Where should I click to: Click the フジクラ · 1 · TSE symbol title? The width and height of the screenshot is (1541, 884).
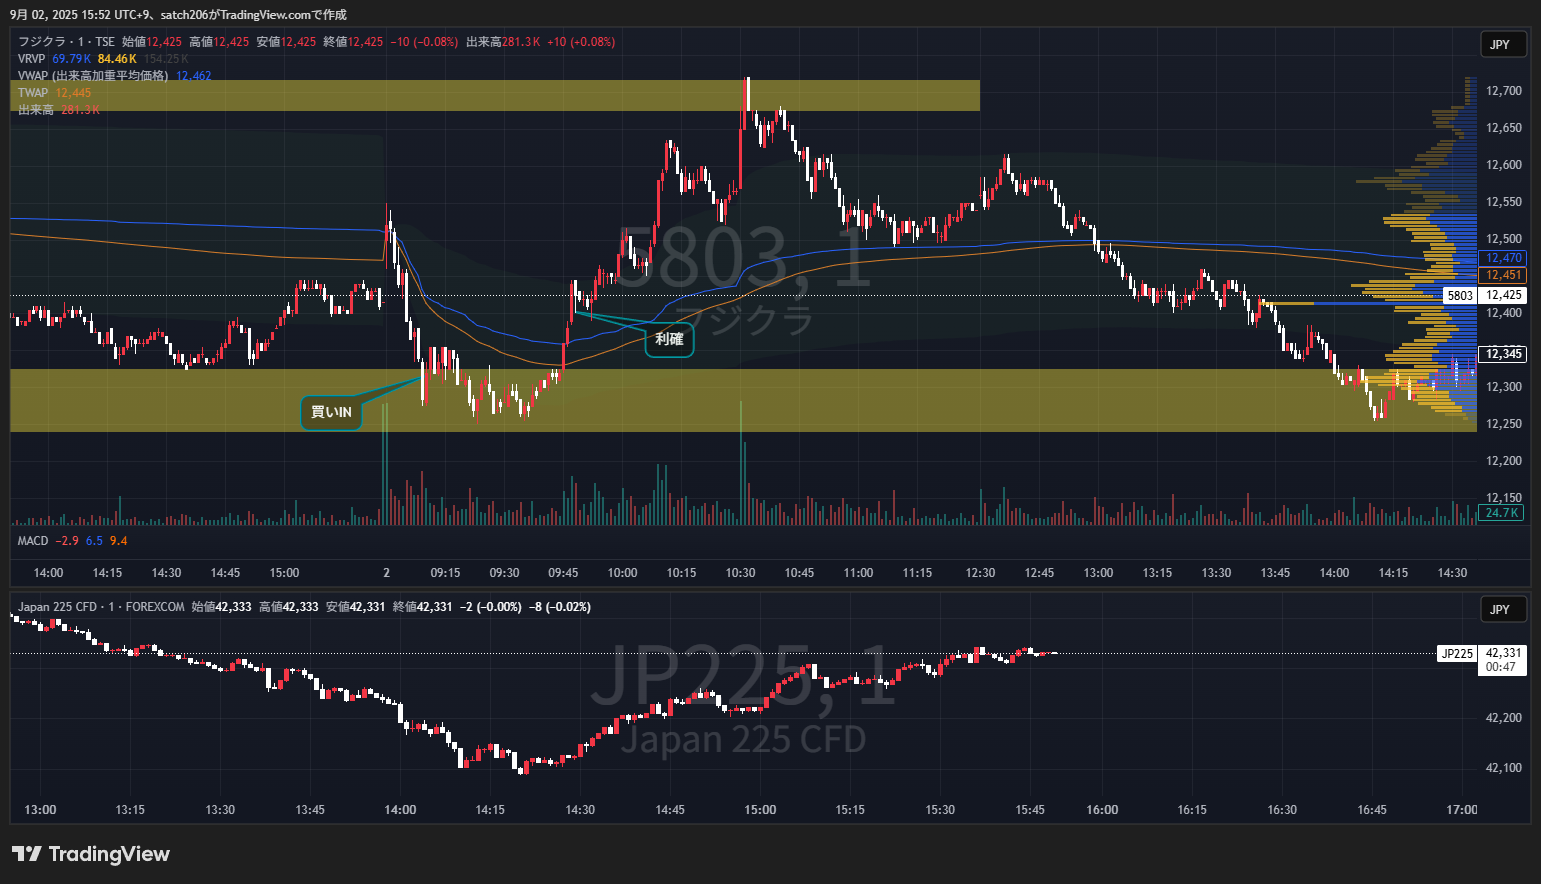(66, 42)
